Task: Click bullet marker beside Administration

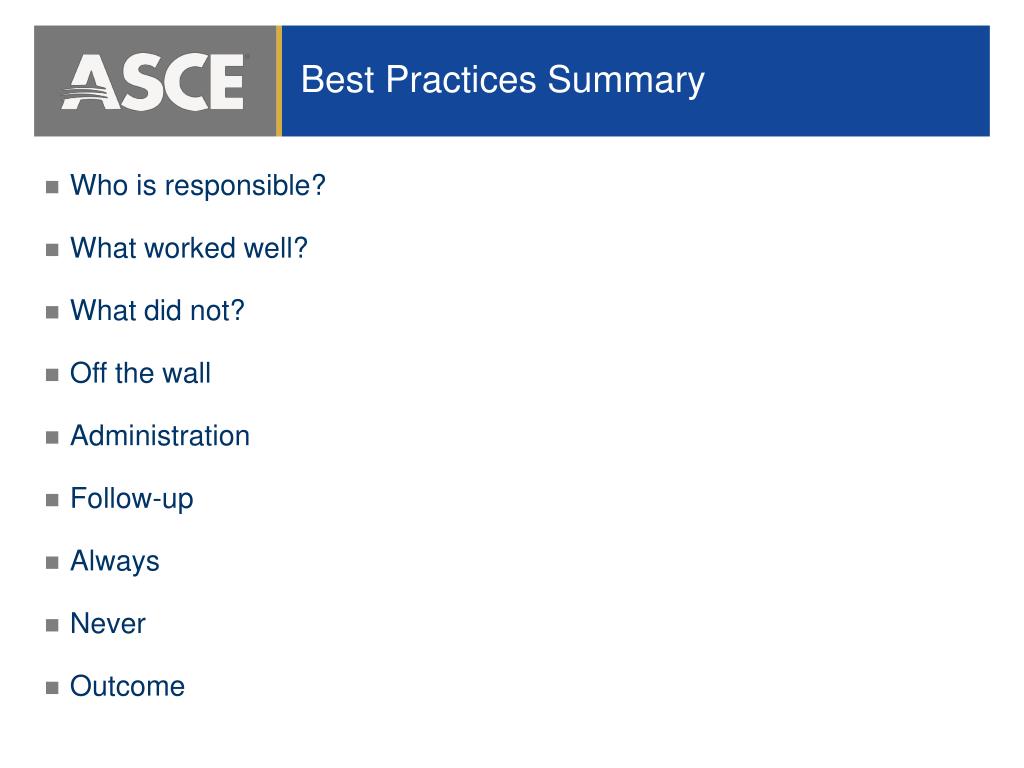Action: pyautogui.click(x=52, y=438)
